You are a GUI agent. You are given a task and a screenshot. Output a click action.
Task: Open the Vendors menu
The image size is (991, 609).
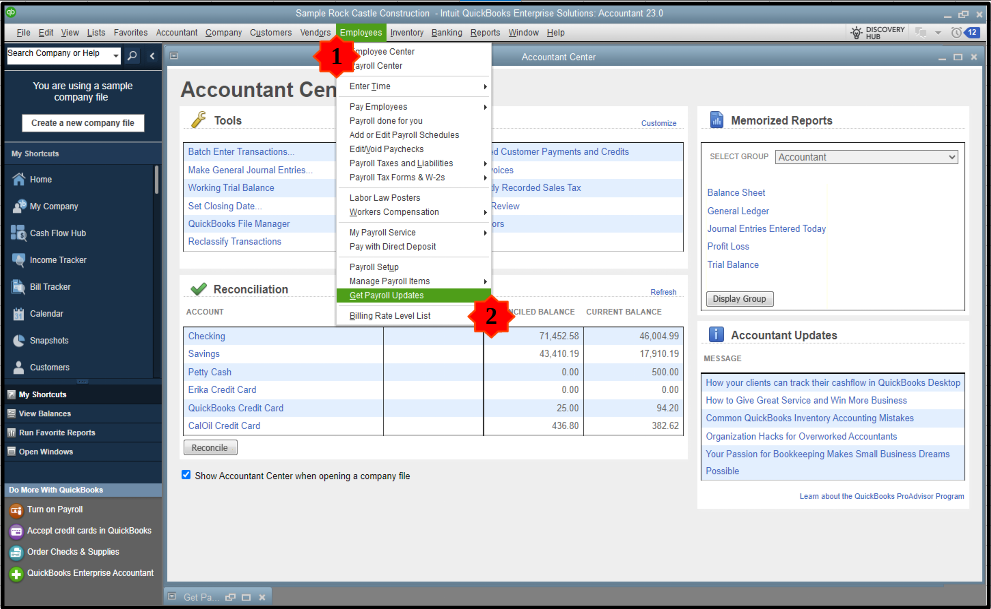pos(315,32)
